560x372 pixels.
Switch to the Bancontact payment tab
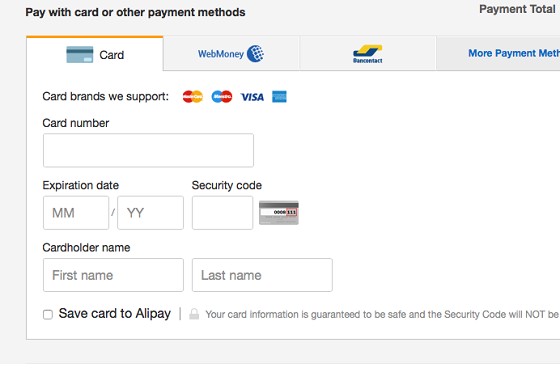coord(368,54)
